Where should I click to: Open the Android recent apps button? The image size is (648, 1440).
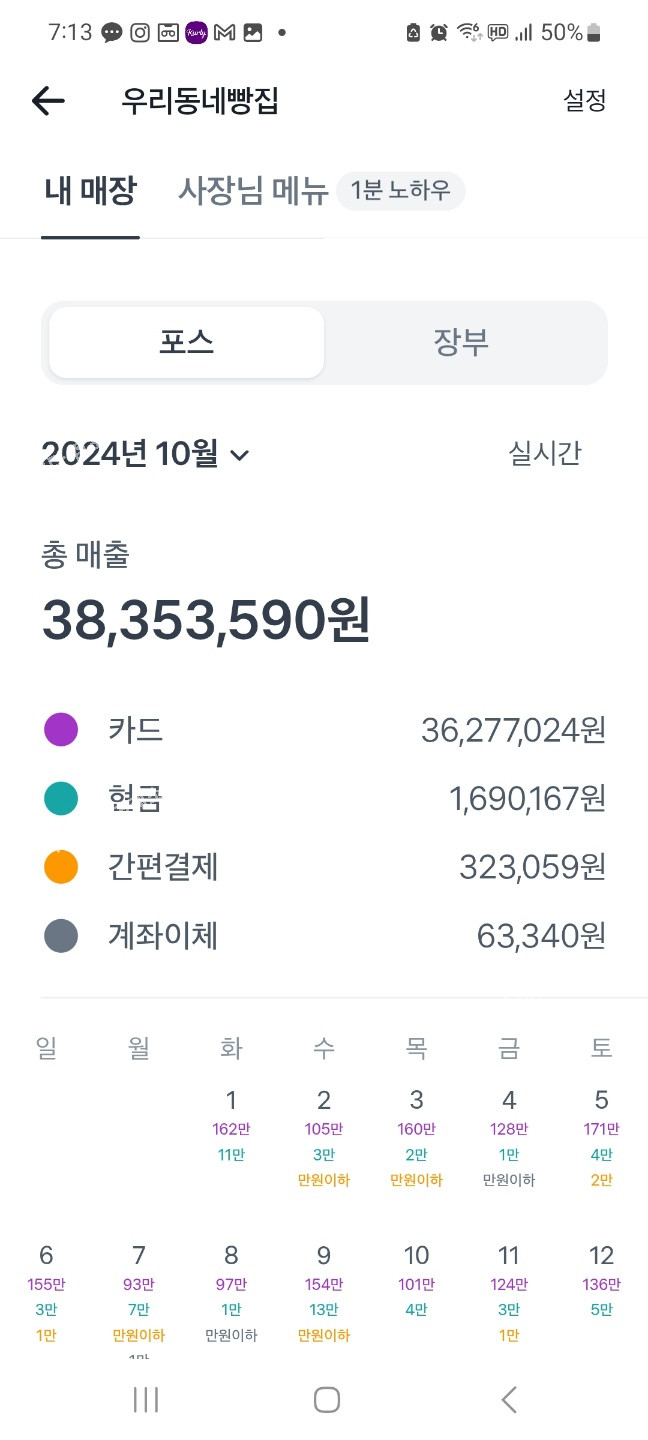[146, 1400]
